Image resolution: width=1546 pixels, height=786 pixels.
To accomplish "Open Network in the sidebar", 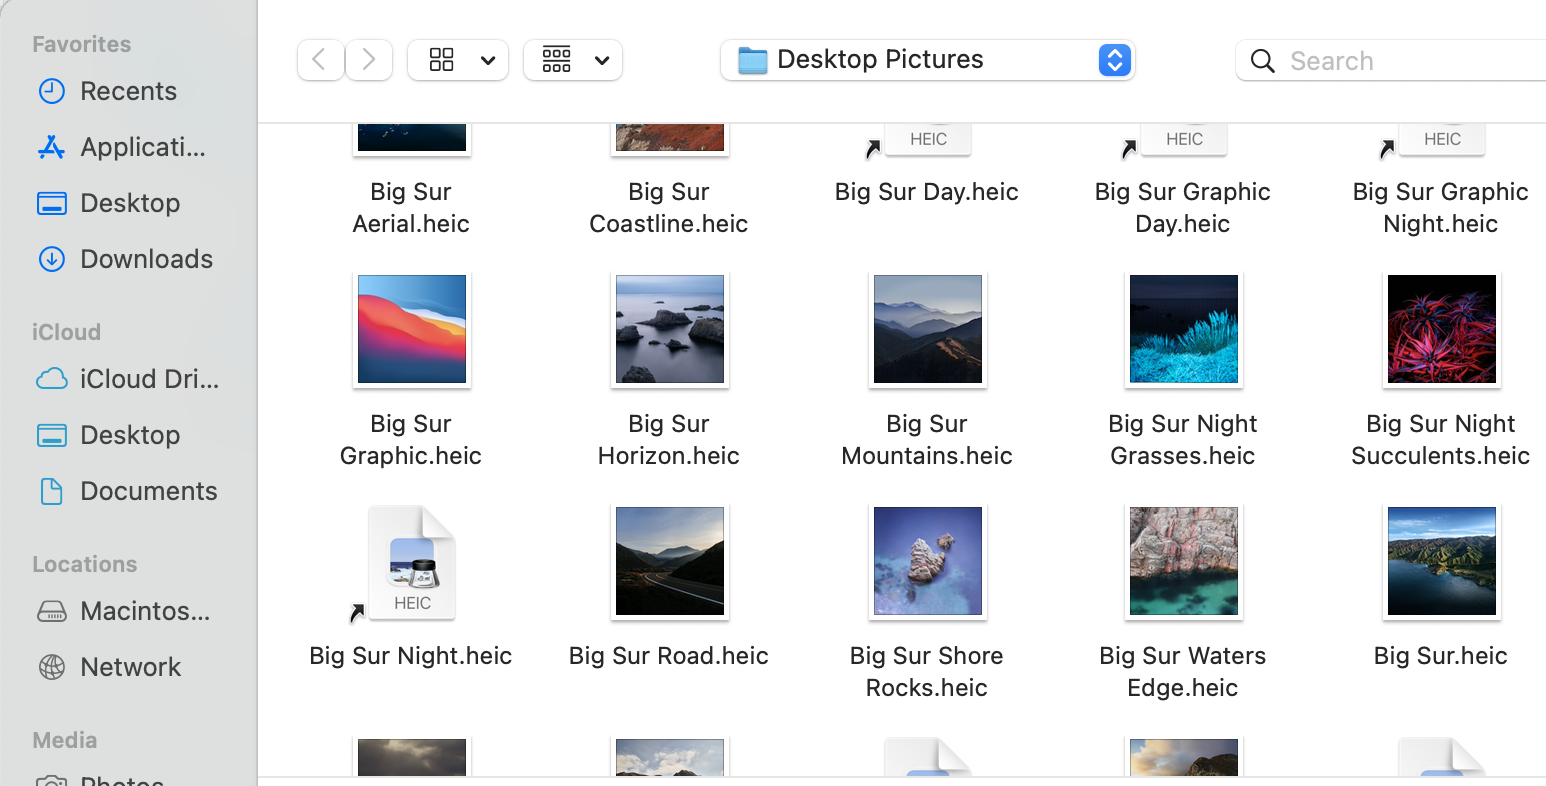I will tap(130, 667).
